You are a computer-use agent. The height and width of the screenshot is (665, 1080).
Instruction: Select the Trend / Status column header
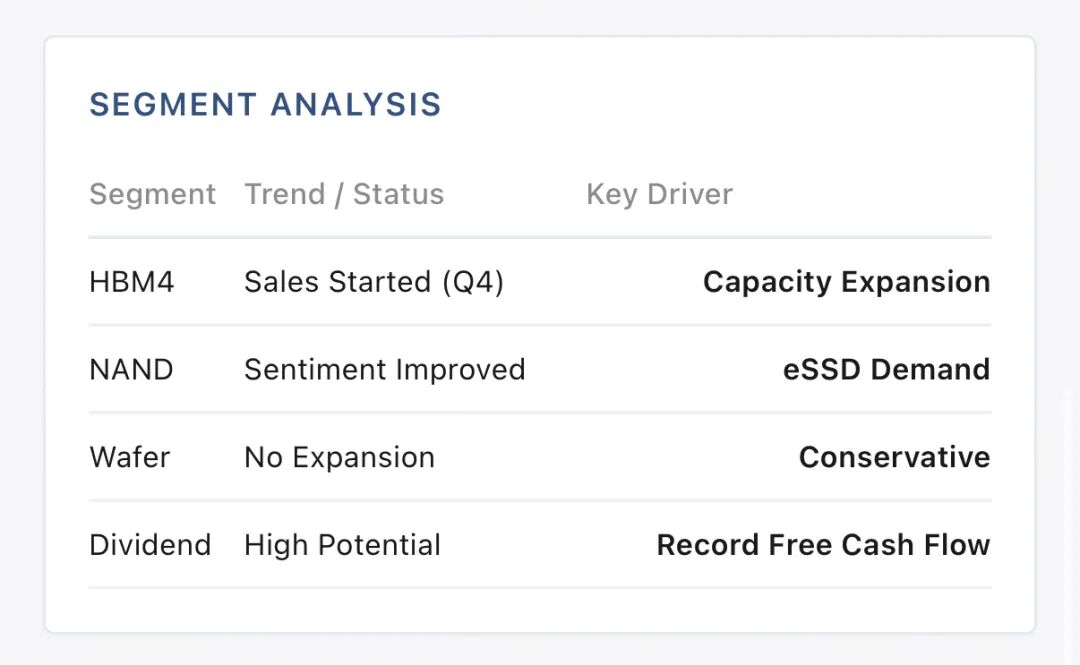coord(343,194)
